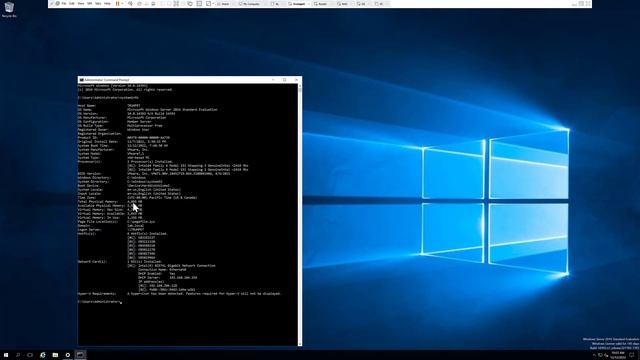Click the 'Host Name:' line in output
This screenshot has height=360, width=640.
click(x=109, y=106)
